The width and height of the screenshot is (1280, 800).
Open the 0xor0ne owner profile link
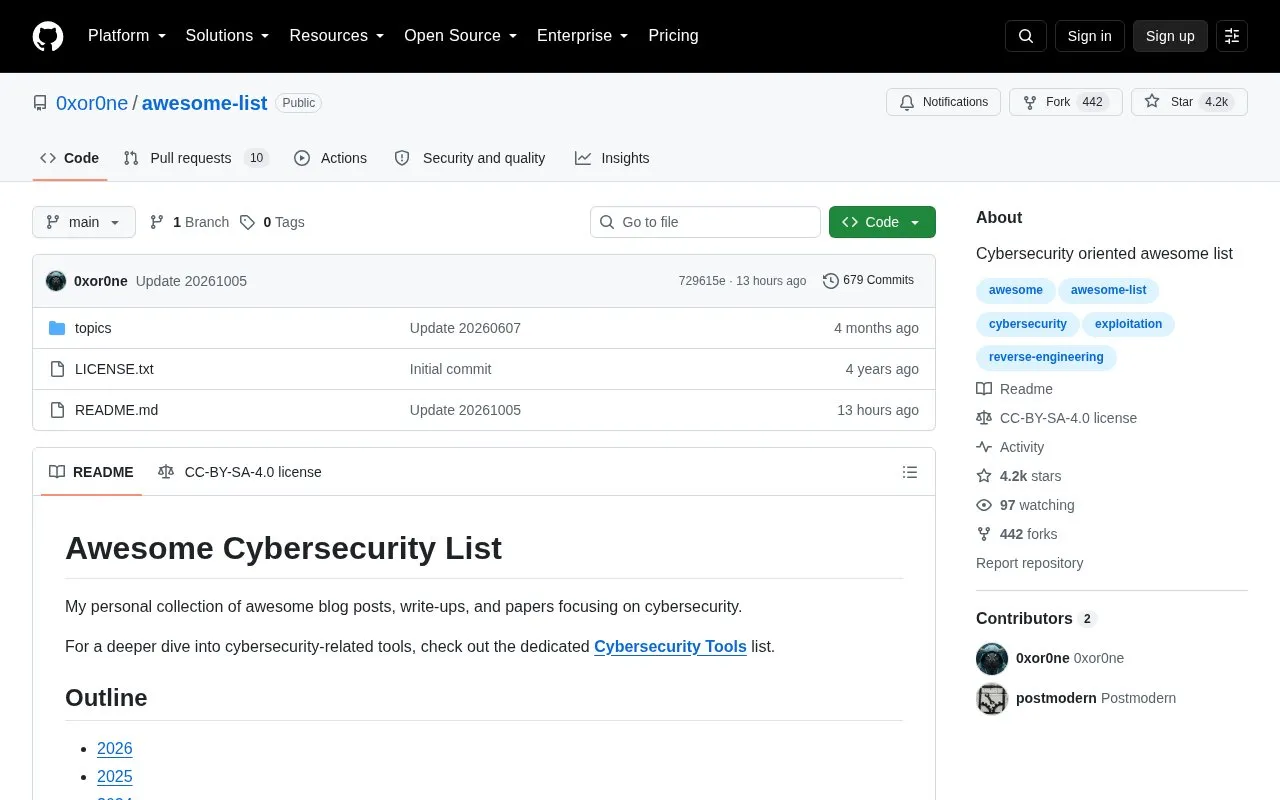pos(92,103)
